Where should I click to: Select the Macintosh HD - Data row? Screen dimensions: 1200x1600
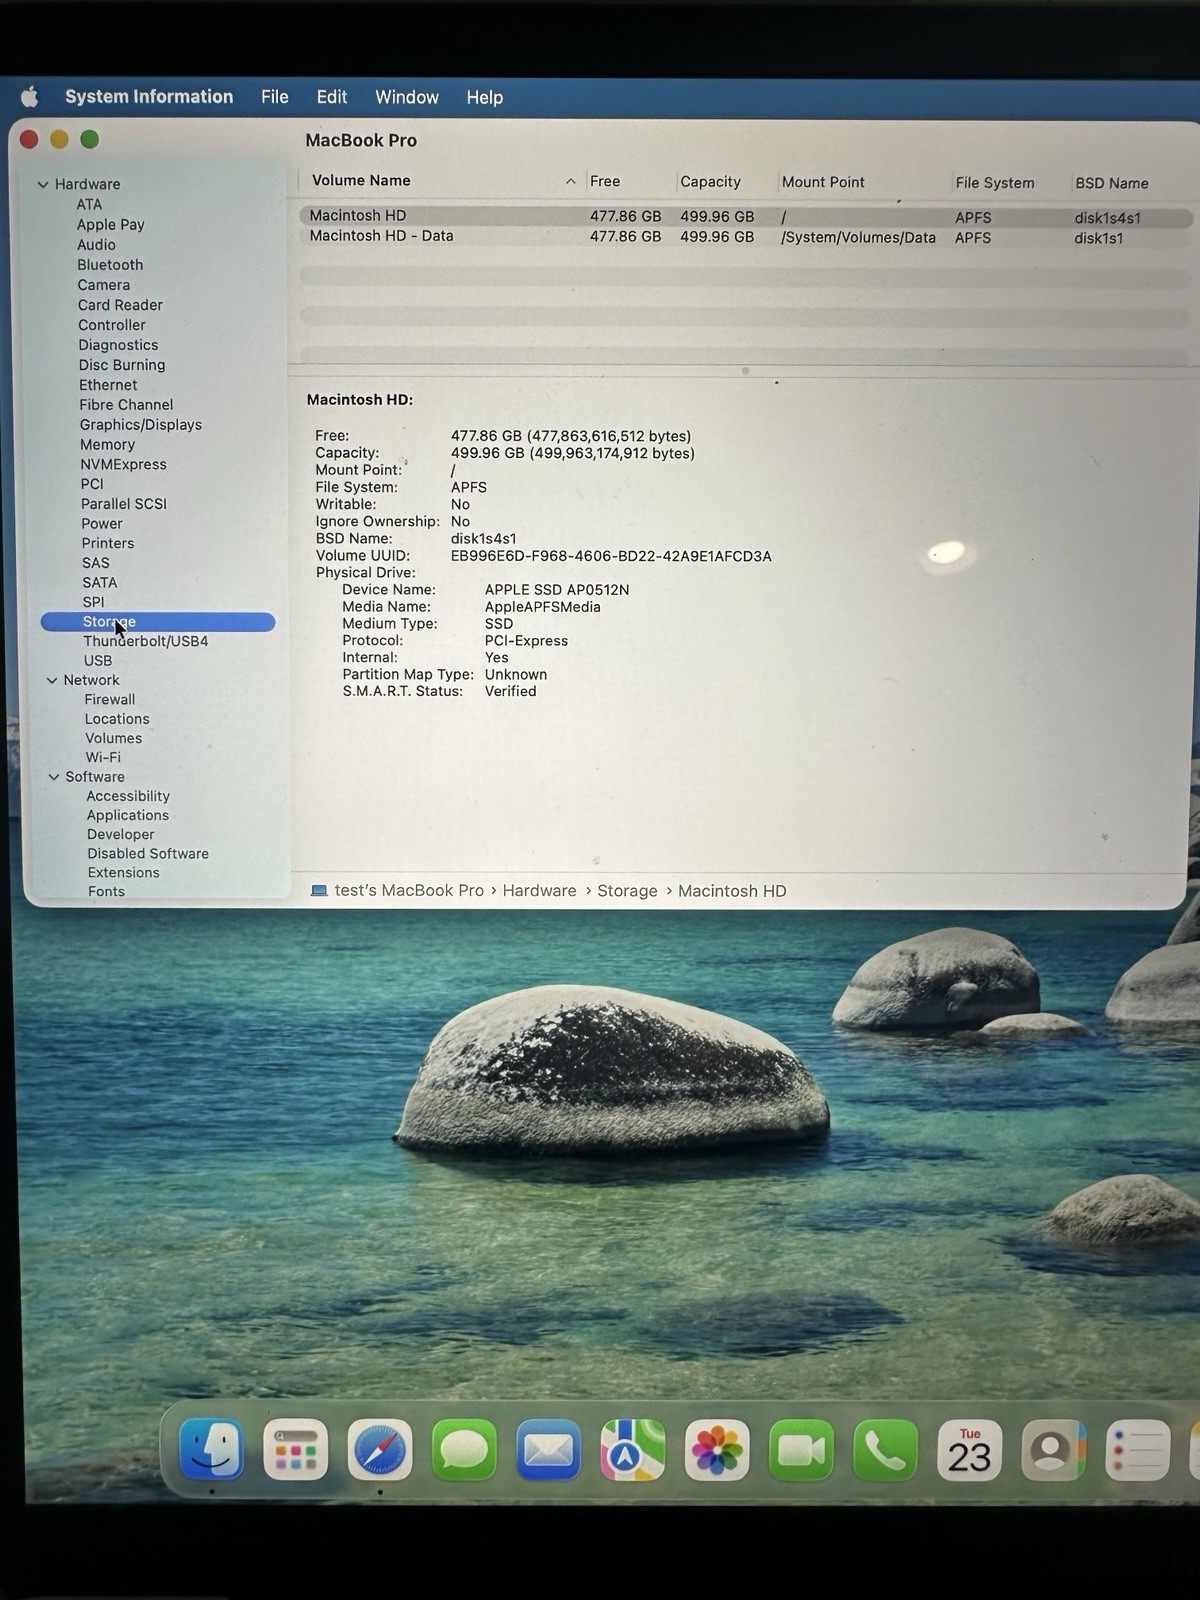tap(745, 237)
